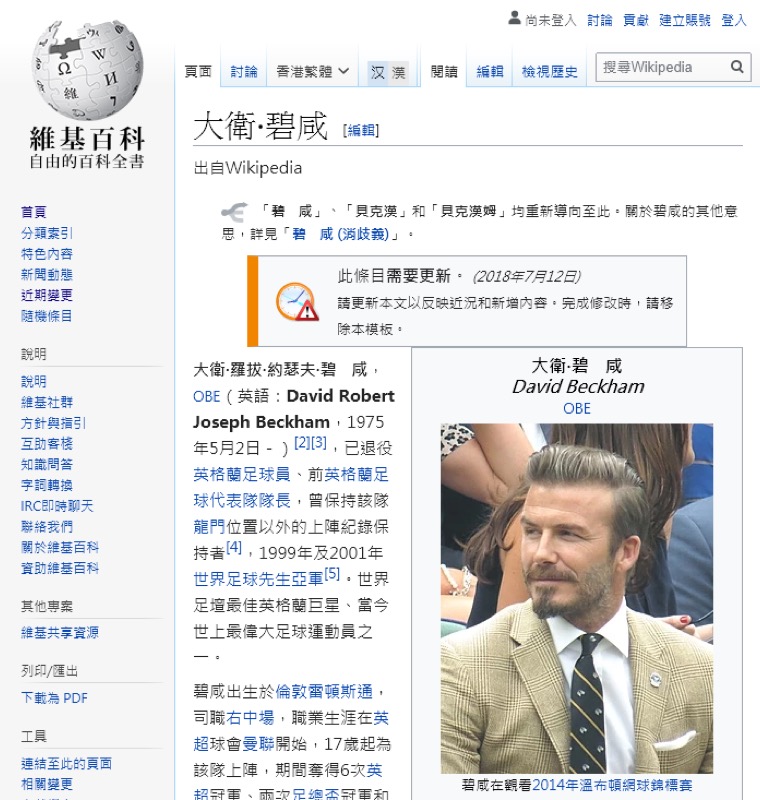Viewport: 760px width, 800px height.
Task: Click the user avatar icon beside 尚未登入
Action: click(x=514, y=19)
